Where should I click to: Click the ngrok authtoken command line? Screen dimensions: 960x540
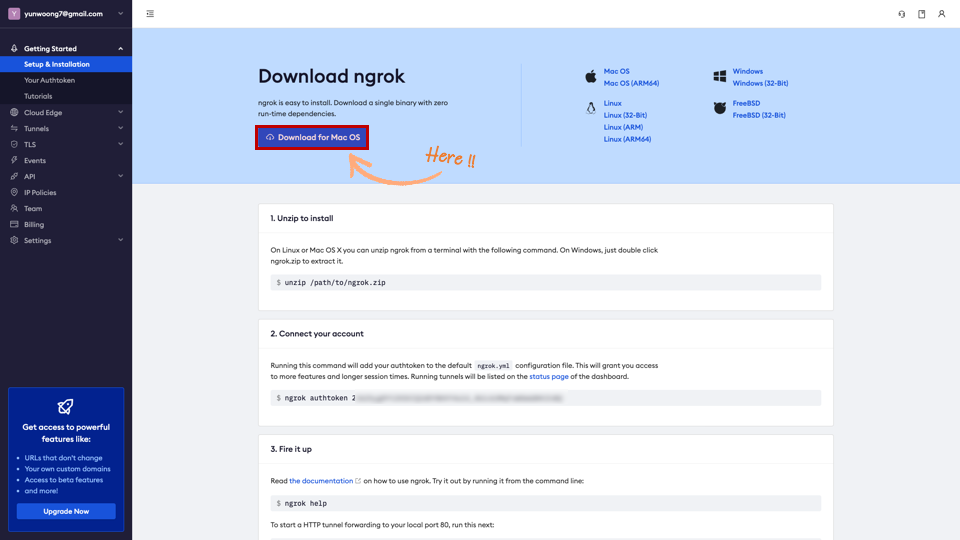(x=546, y=398)
